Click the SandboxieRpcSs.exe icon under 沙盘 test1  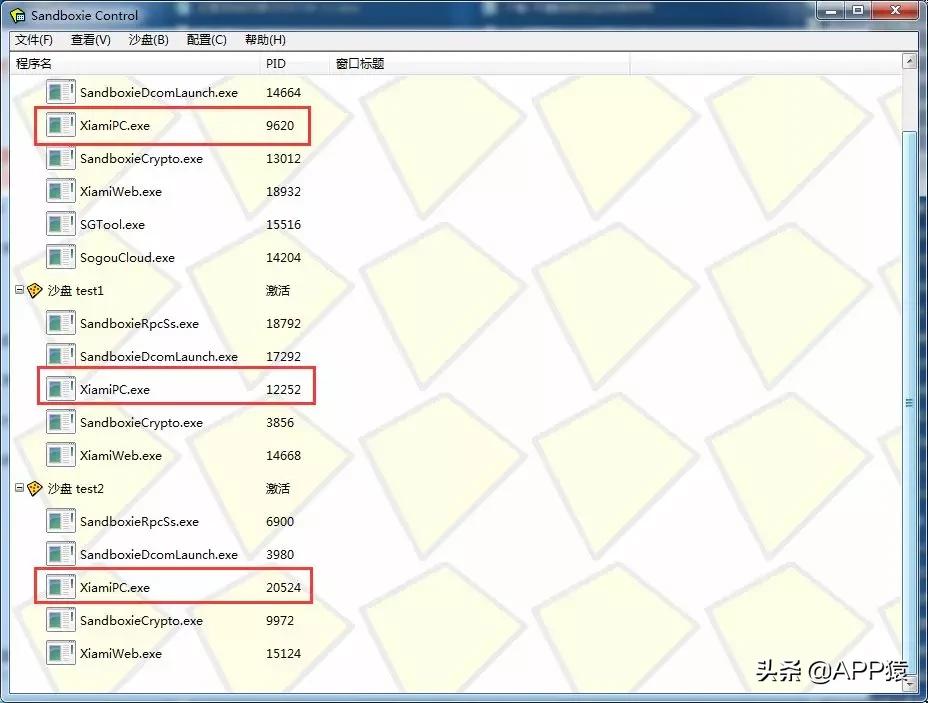pos(60,323)
